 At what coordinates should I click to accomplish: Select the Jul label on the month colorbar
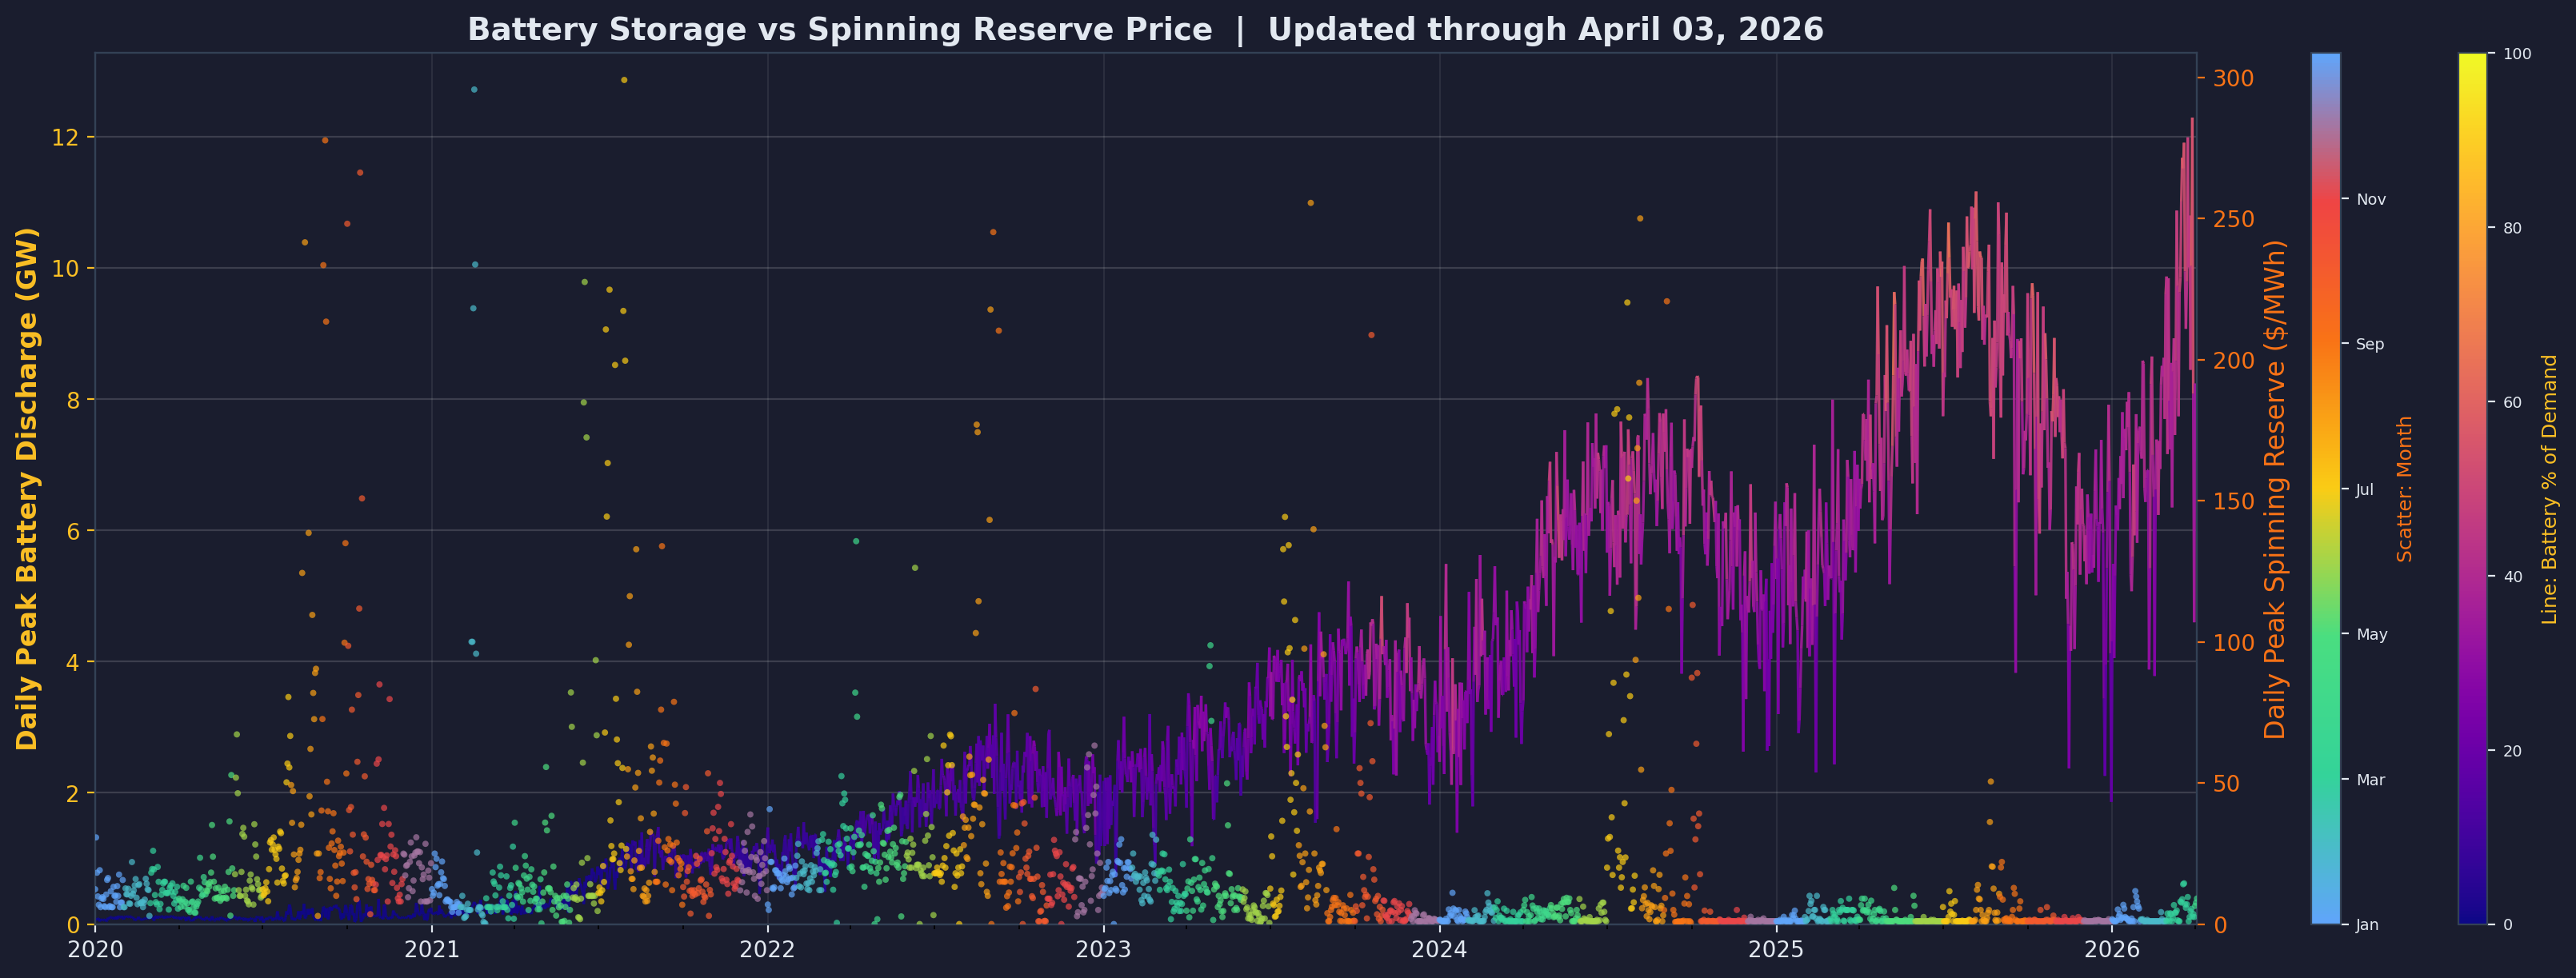[2366, 489]
